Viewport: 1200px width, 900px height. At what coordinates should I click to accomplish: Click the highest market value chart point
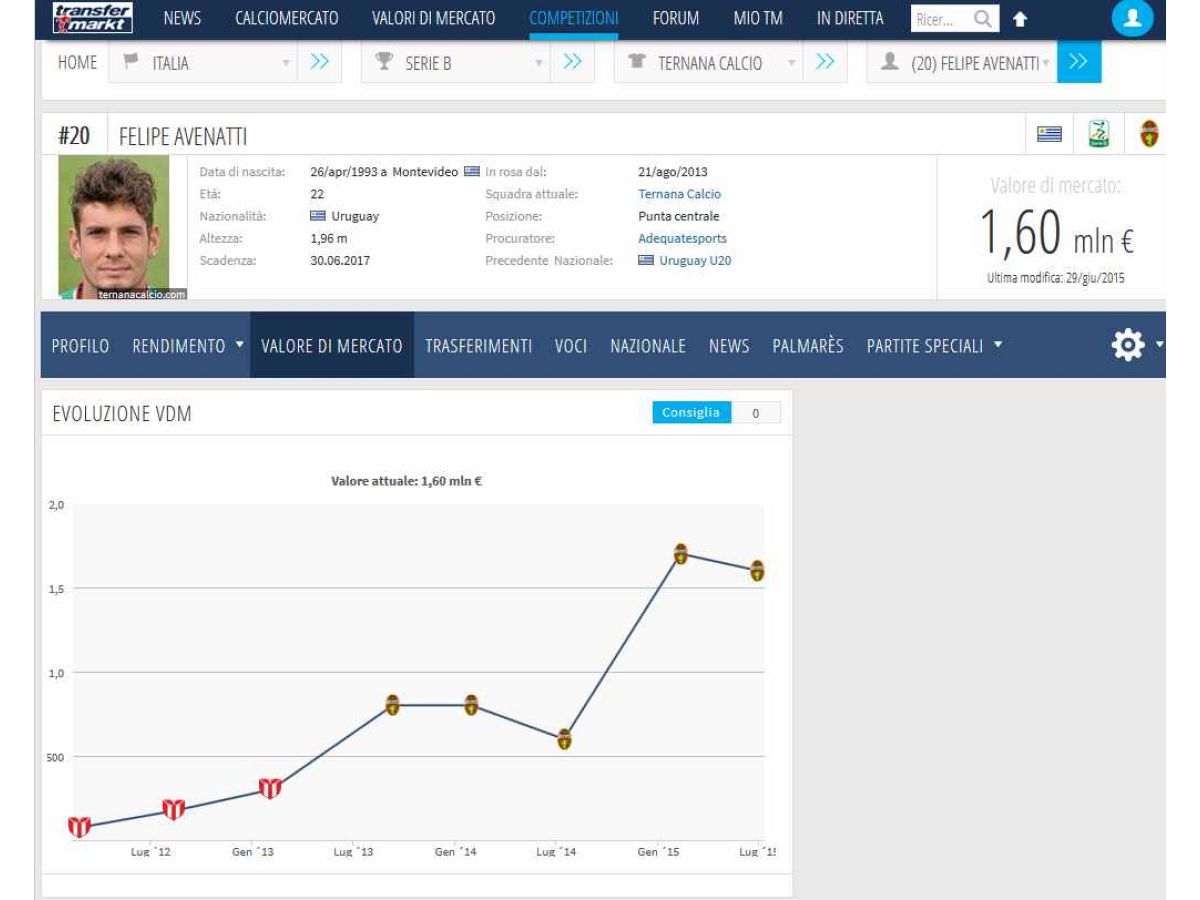click(680, 554)
